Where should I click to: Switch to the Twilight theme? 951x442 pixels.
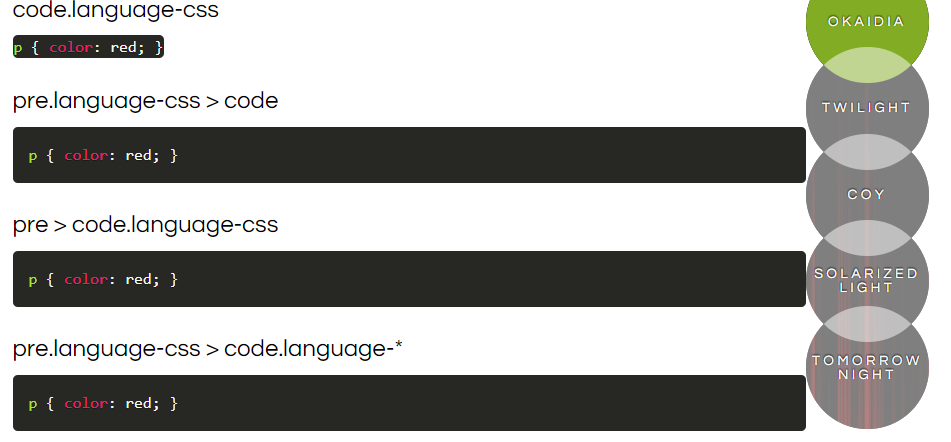(866, 108)
